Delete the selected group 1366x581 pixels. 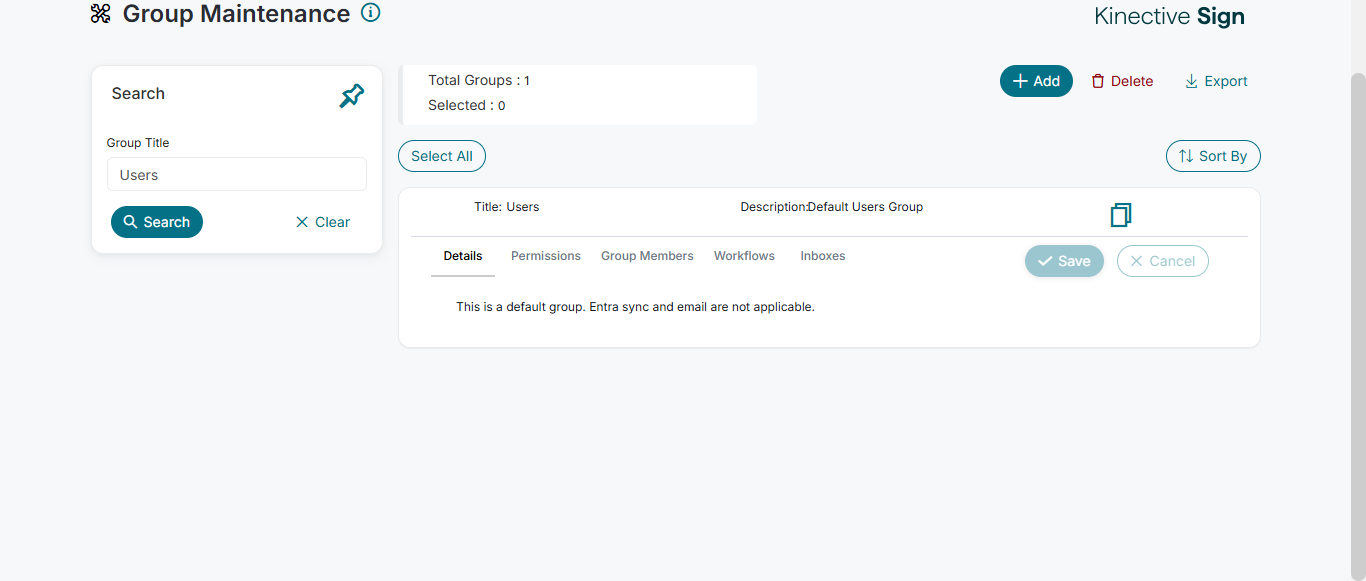click(x=1122, y=81)
